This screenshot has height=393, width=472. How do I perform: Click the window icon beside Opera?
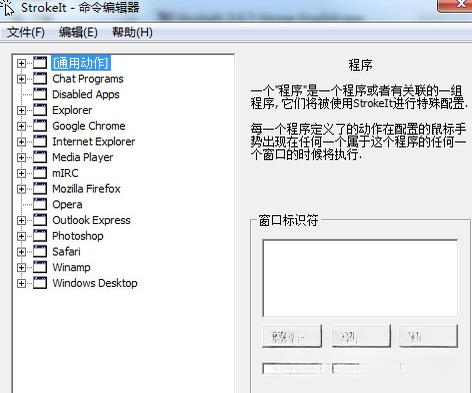click(40, 204)
